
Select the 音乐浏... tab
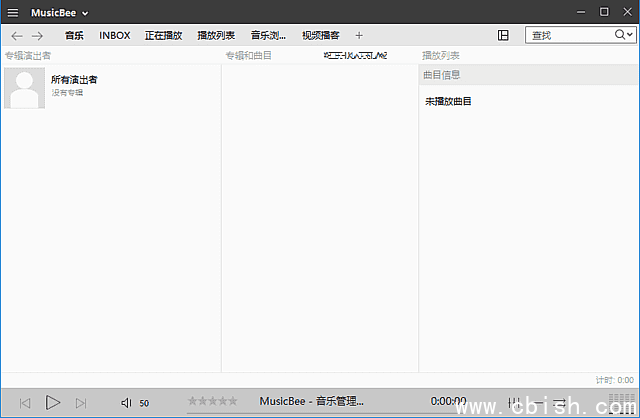[x=268, y=36]
